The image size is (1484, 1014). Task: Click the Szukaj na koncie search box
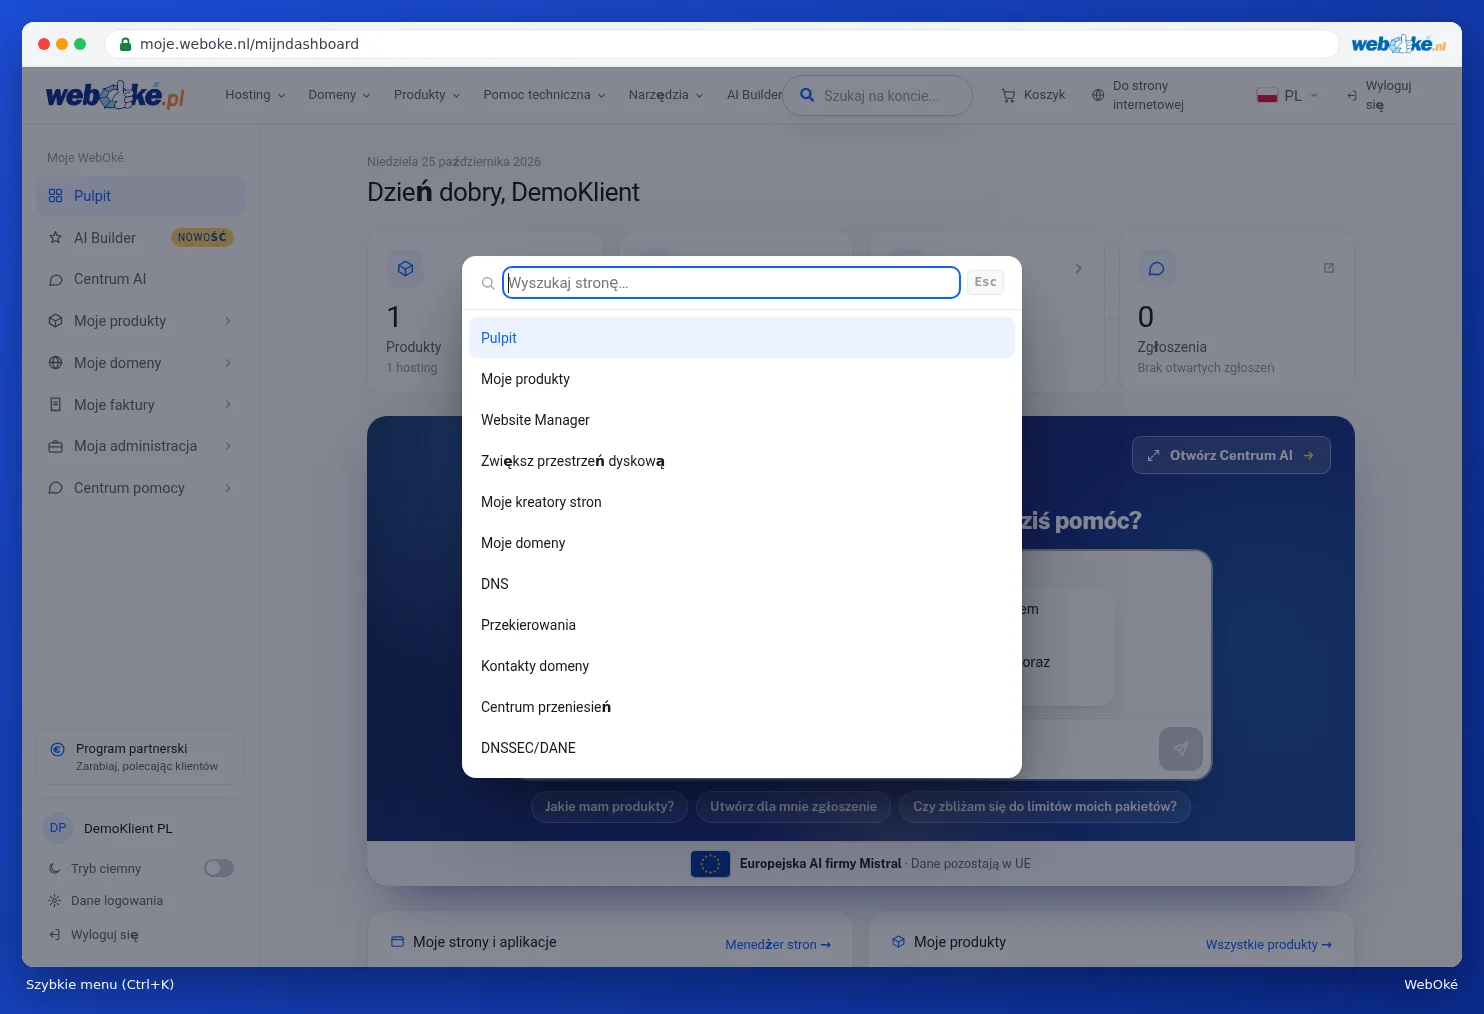point(878,96)
